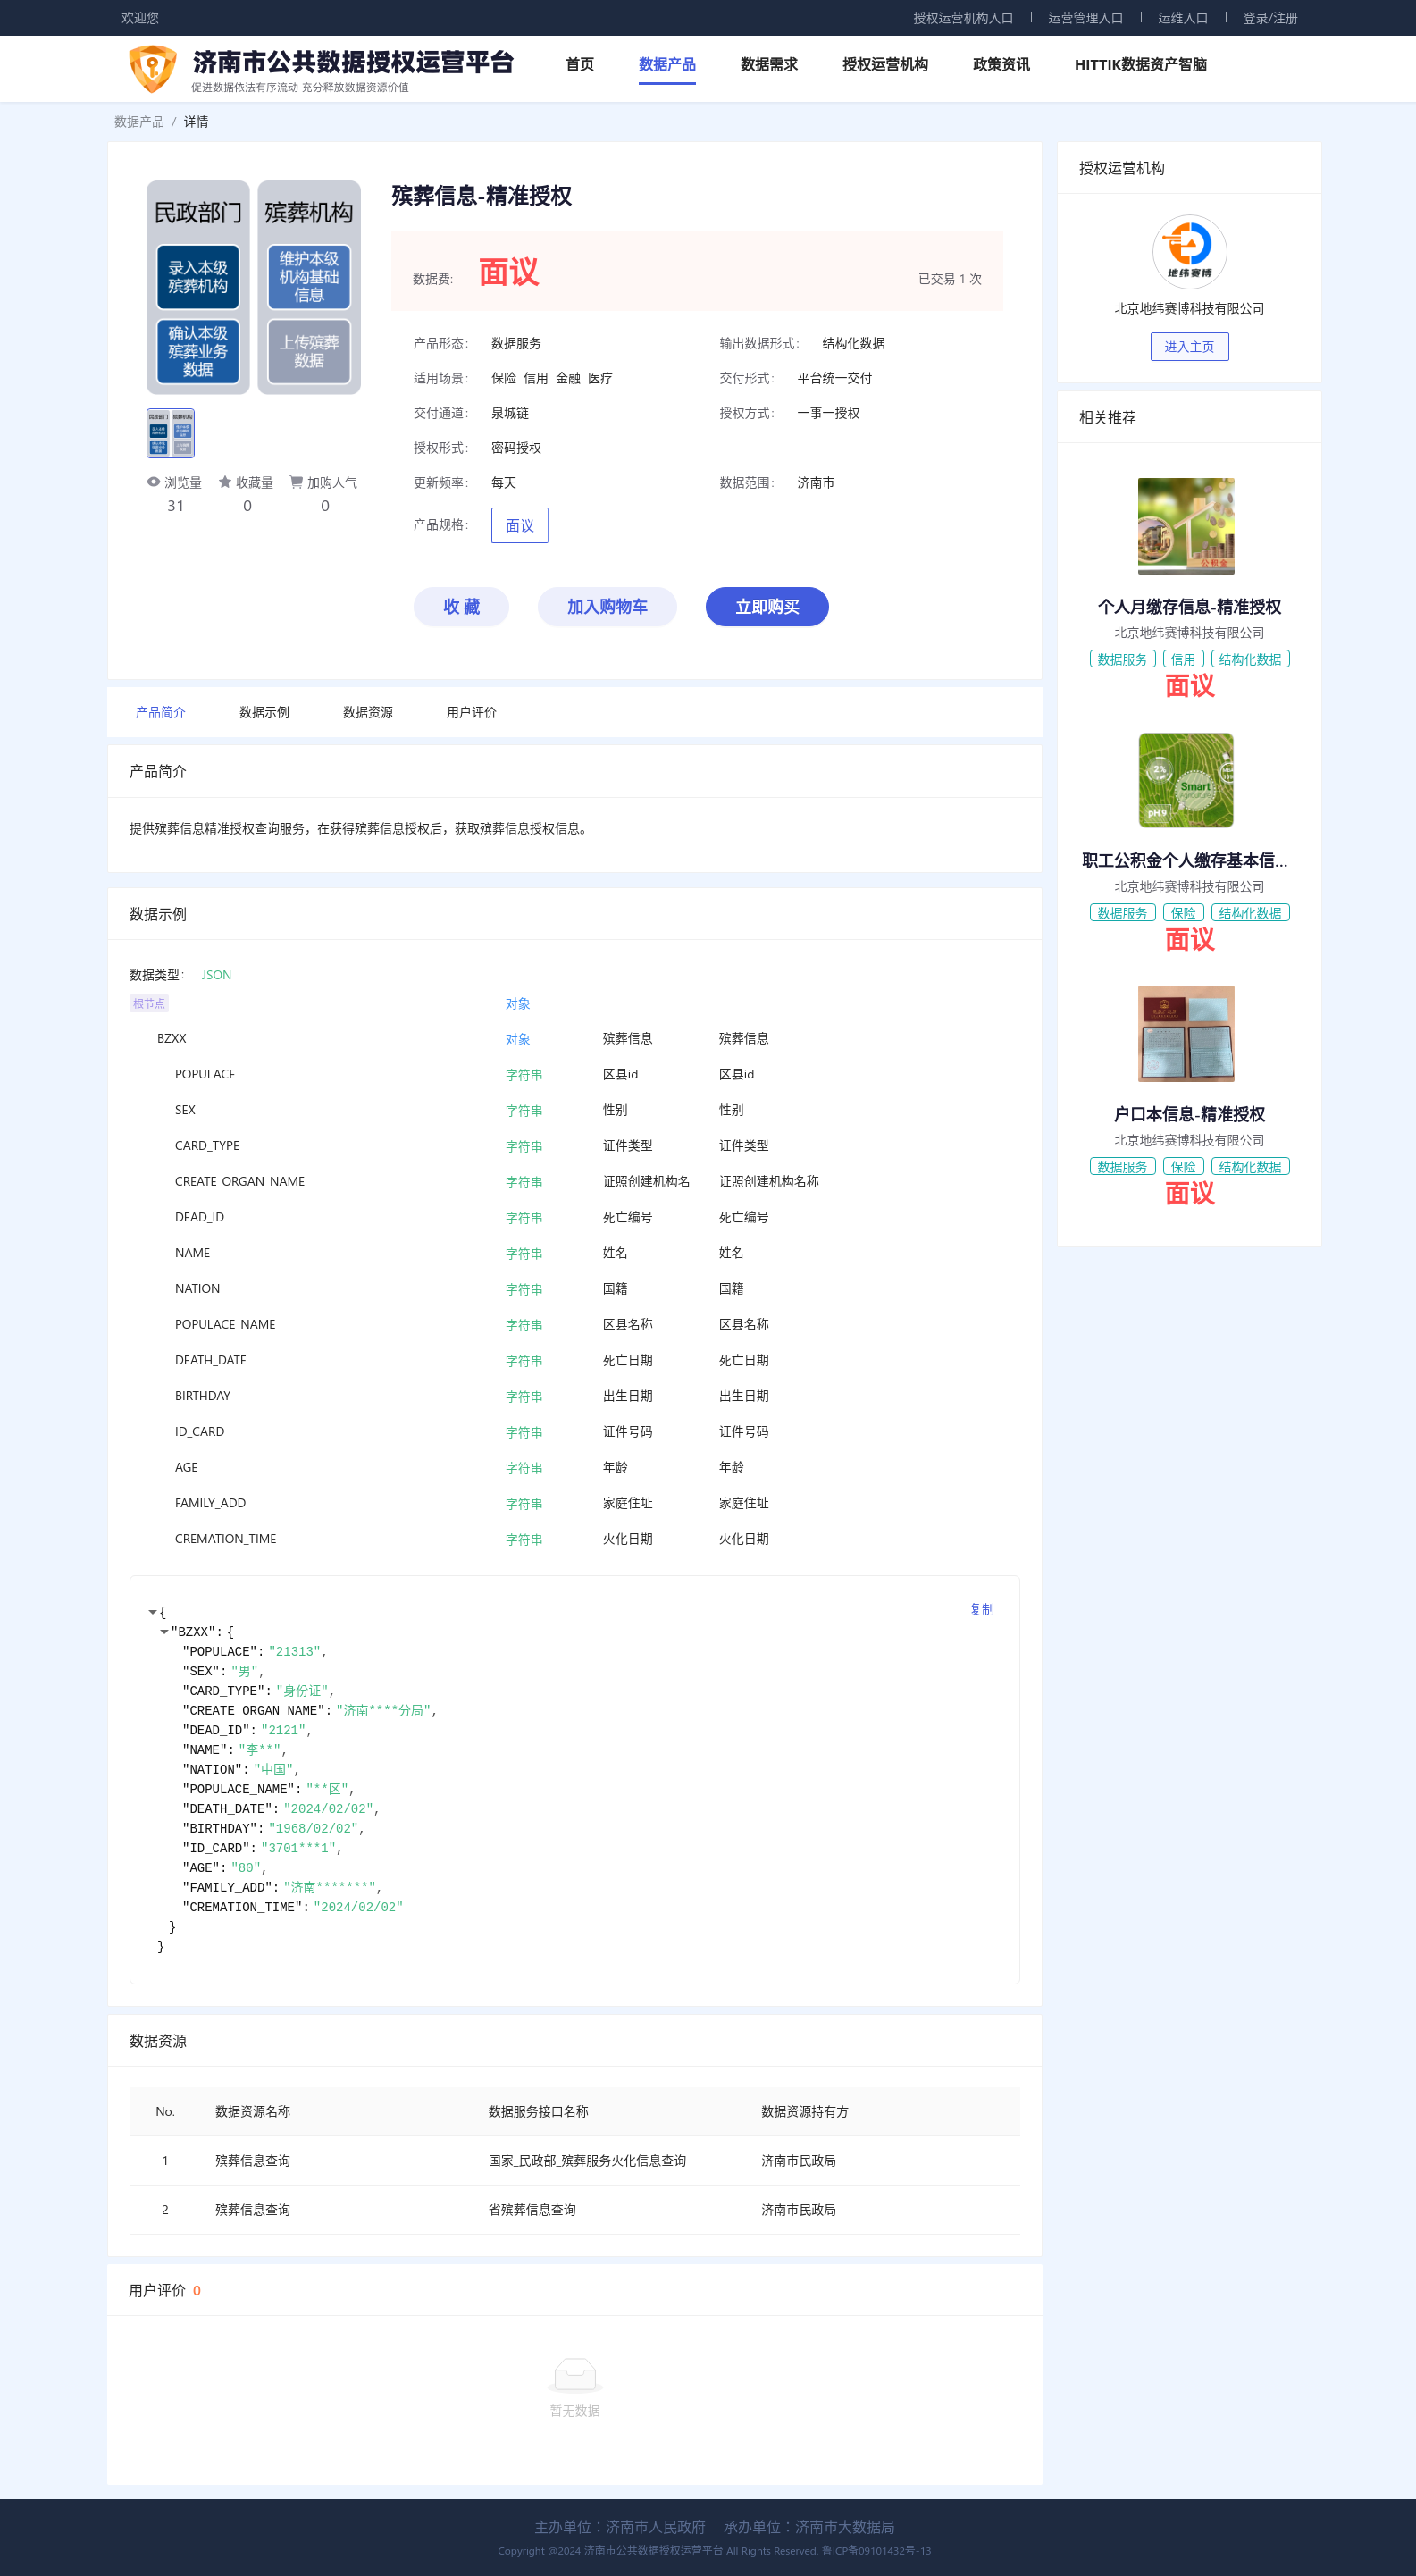Click the 加入购物车 button
The height and width of the screenshot is (2576, 1416).
point(607,607)
